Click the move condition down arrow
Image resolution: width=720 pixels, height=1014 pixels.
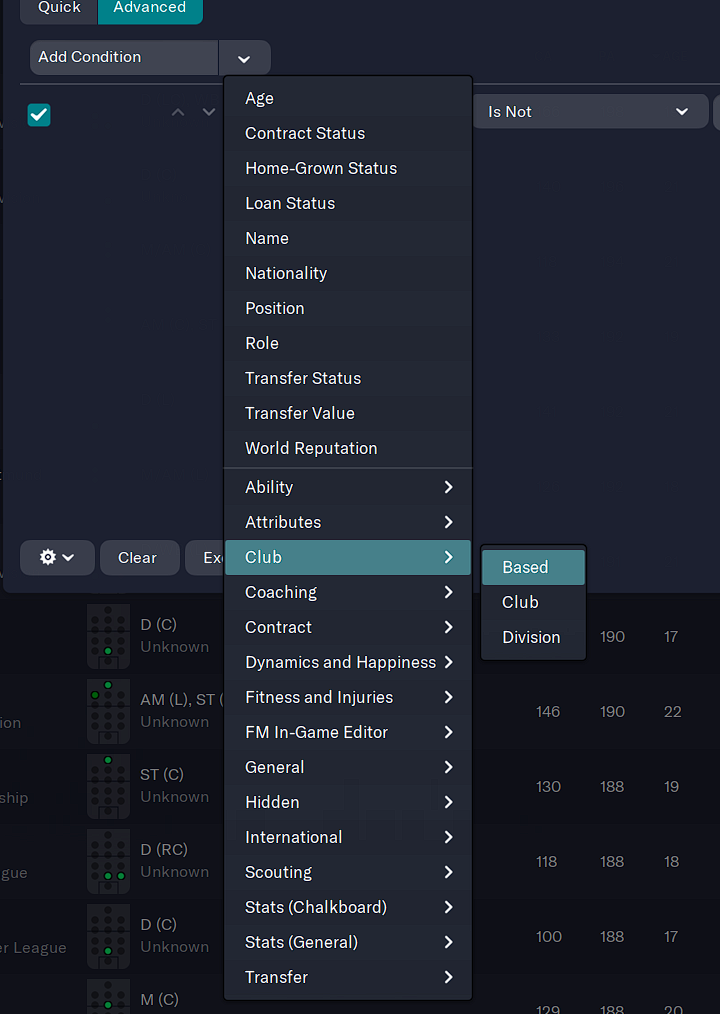pos(208,112)
